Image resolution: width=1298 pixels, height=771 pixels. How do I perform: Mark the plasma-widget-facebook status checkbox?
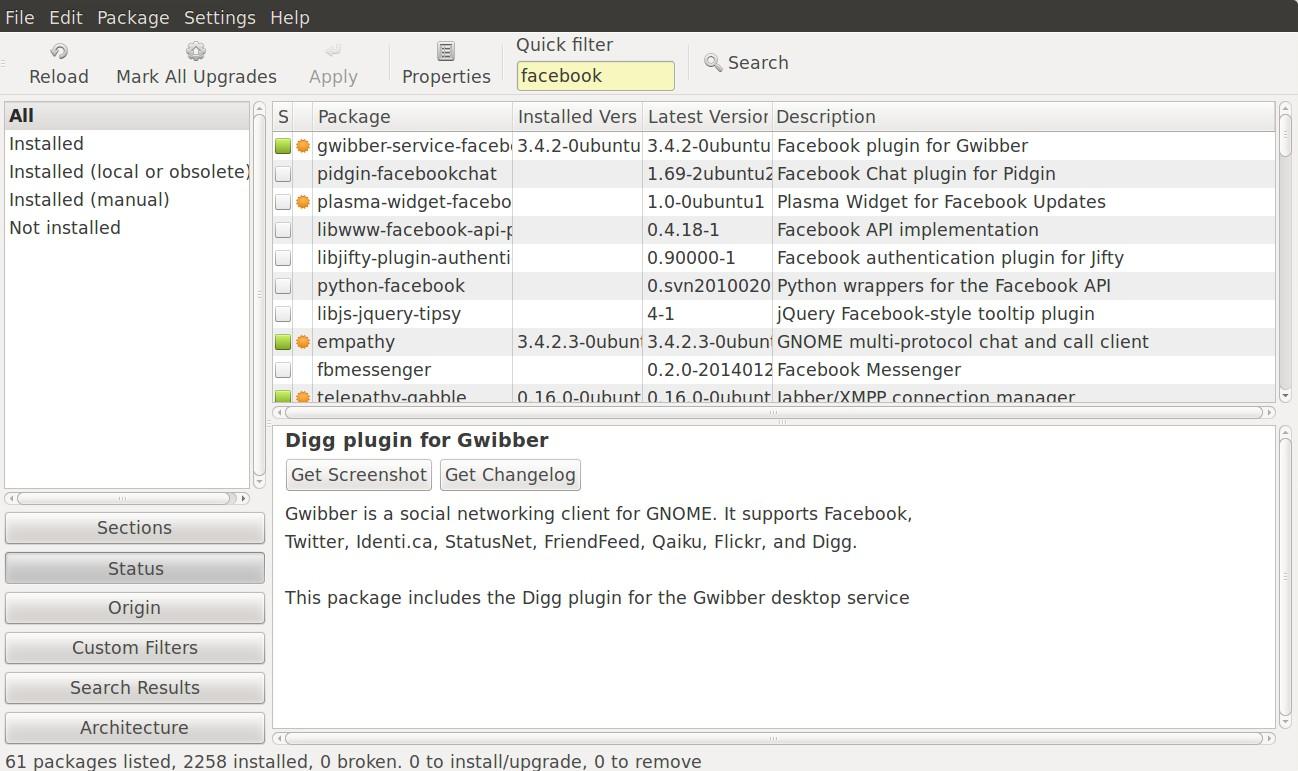(284, 202)
